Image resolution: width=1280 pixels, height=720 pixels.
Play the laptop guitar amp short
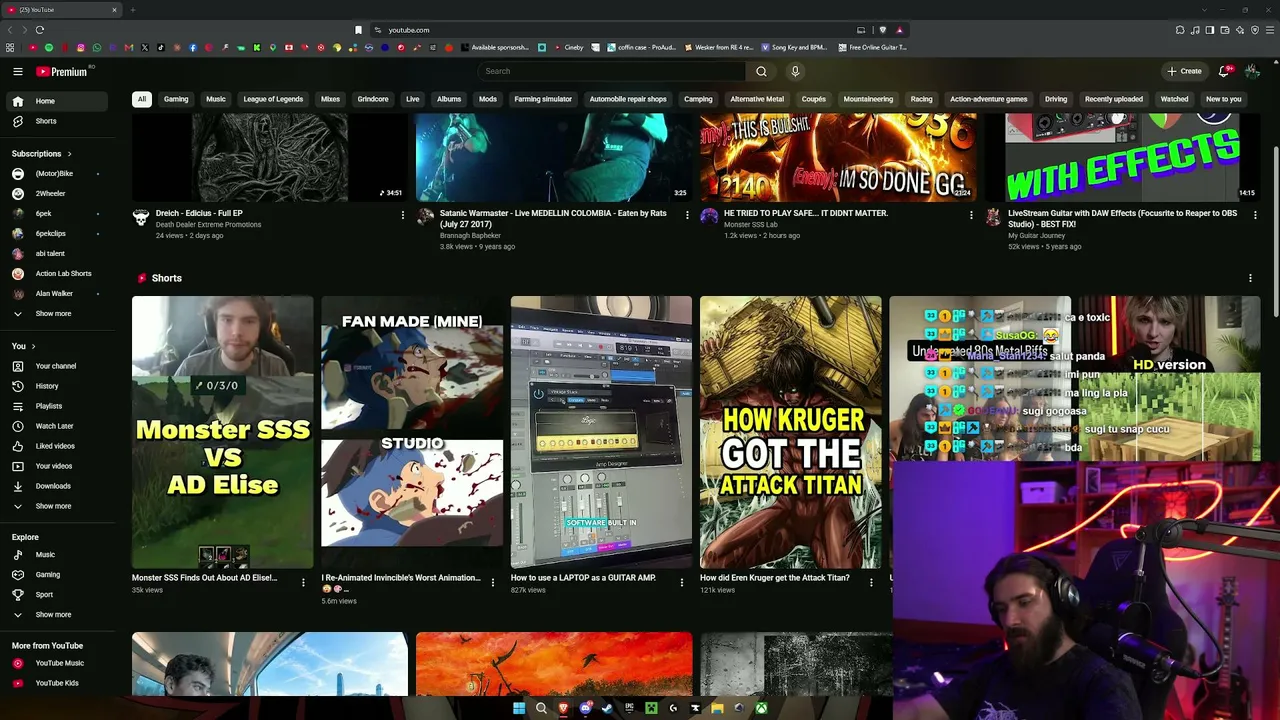coord(601,432)
